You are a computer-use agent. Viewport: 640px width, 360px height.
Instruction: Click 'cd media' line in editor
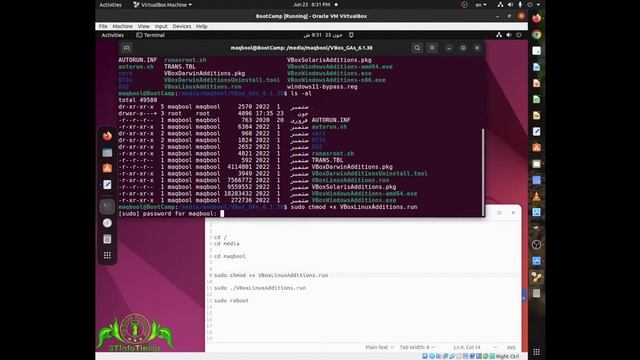point(227,244)
